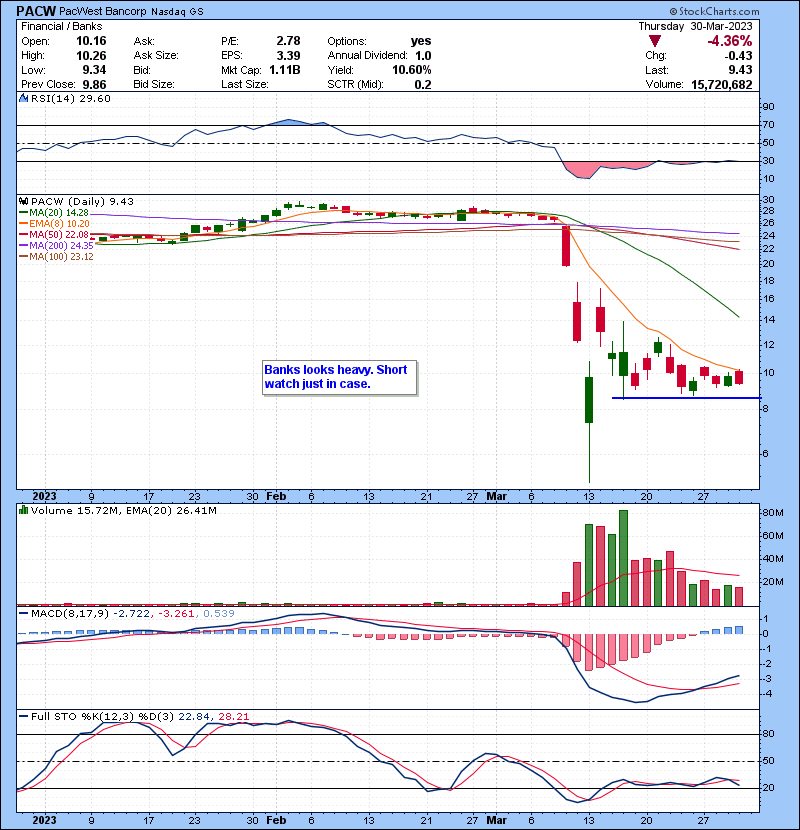Click the 80M tick on the volume axis
This screenshot has height=830, width=800.
(x=772, y=512)
